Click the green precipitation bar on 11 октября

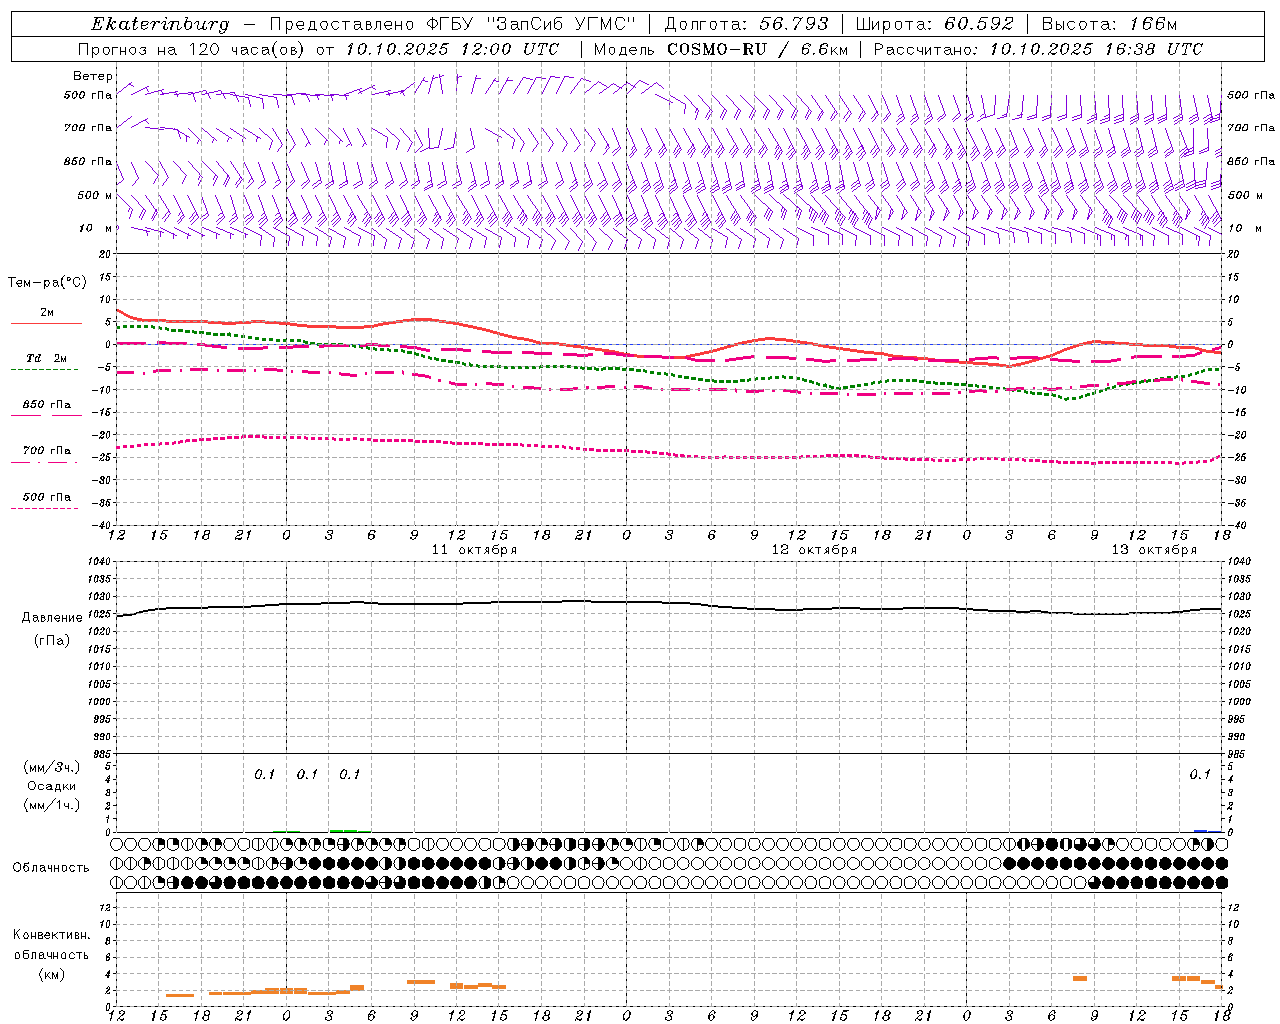point(344,830)
